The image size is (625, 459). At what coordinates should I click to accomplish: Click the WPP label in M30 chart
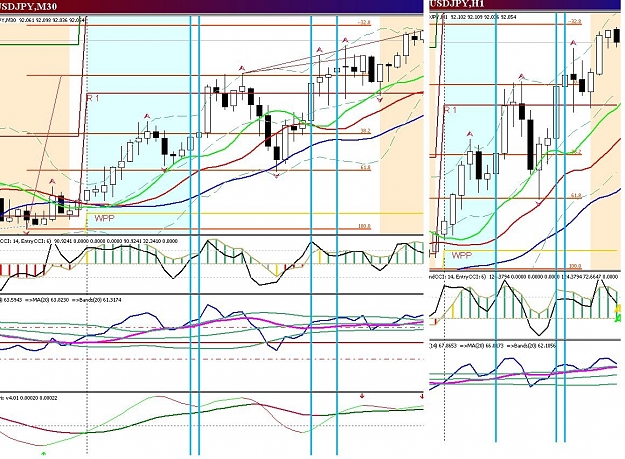pyautogui.click(x=104, y=218)
